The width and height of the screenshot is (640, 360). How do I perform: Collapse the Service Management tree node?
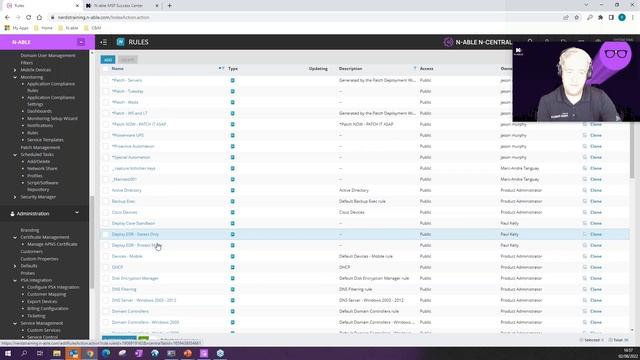click(x=15, y=323)
